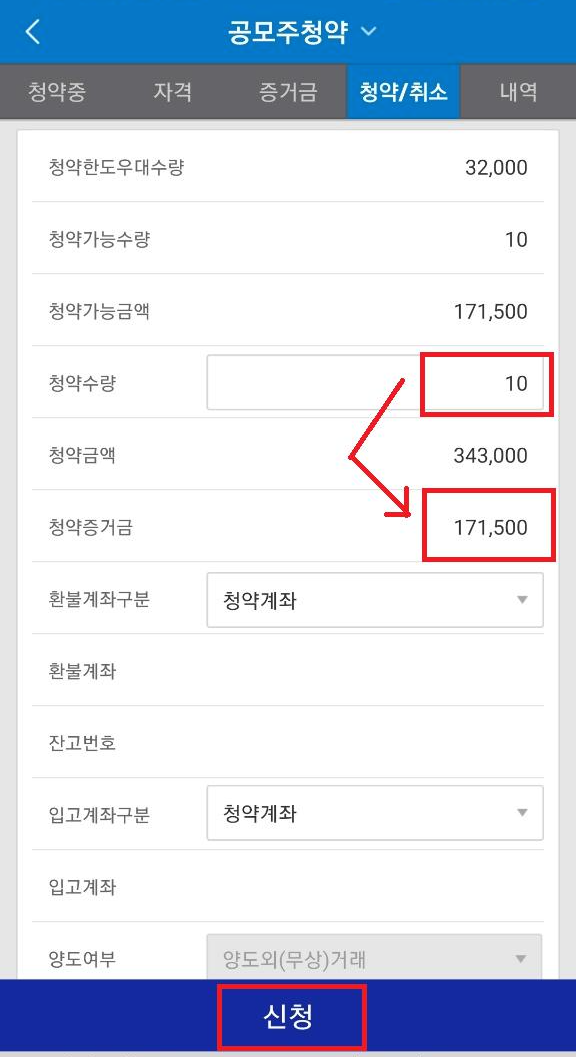
Task: Open the 환불계좌구분 selector showing 청약계좌
Action: tap(374, 600)
